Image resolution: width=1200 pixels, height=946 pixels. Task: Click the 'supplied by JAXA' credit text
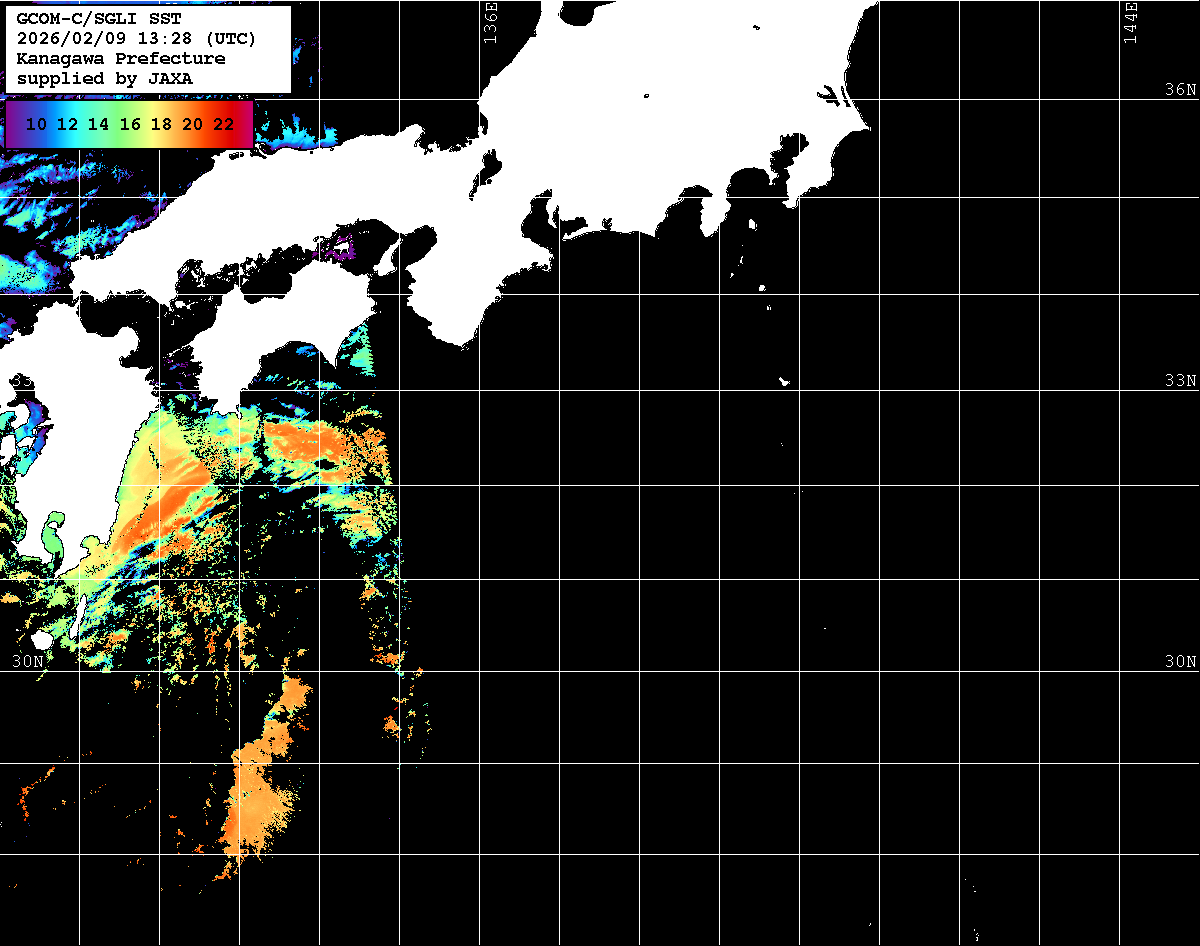click(105, 78)
